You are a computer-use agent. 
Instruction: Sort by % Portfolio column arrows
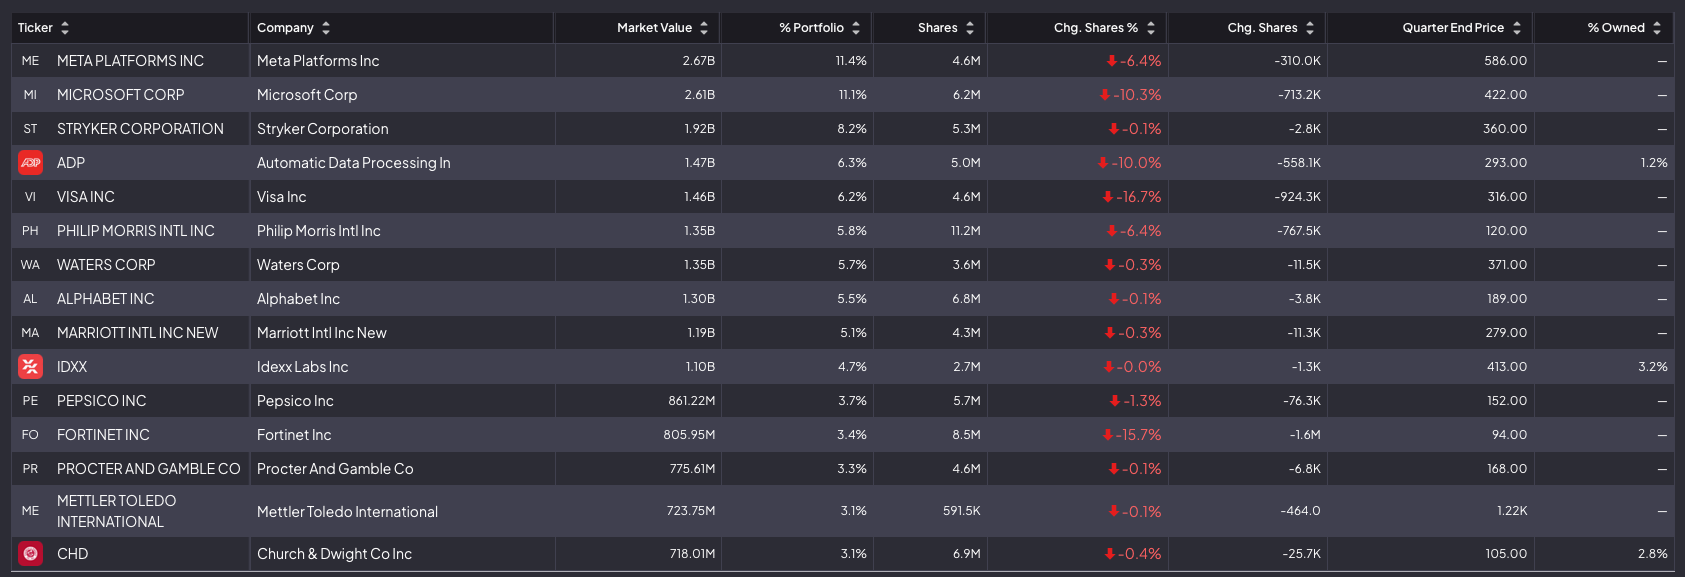tap(856, 28)
